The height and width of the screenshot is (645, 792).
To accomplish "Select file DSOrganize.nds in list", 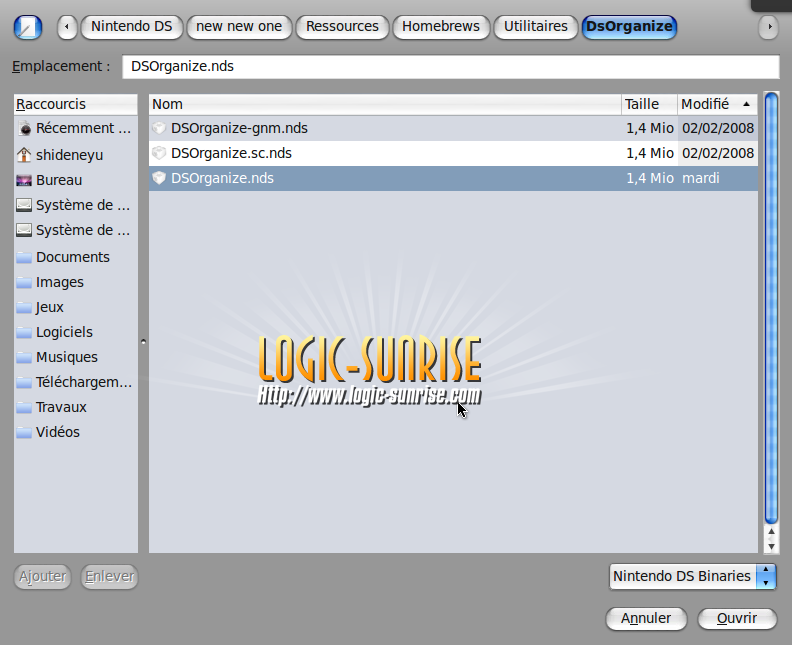I will pos(453,178).
